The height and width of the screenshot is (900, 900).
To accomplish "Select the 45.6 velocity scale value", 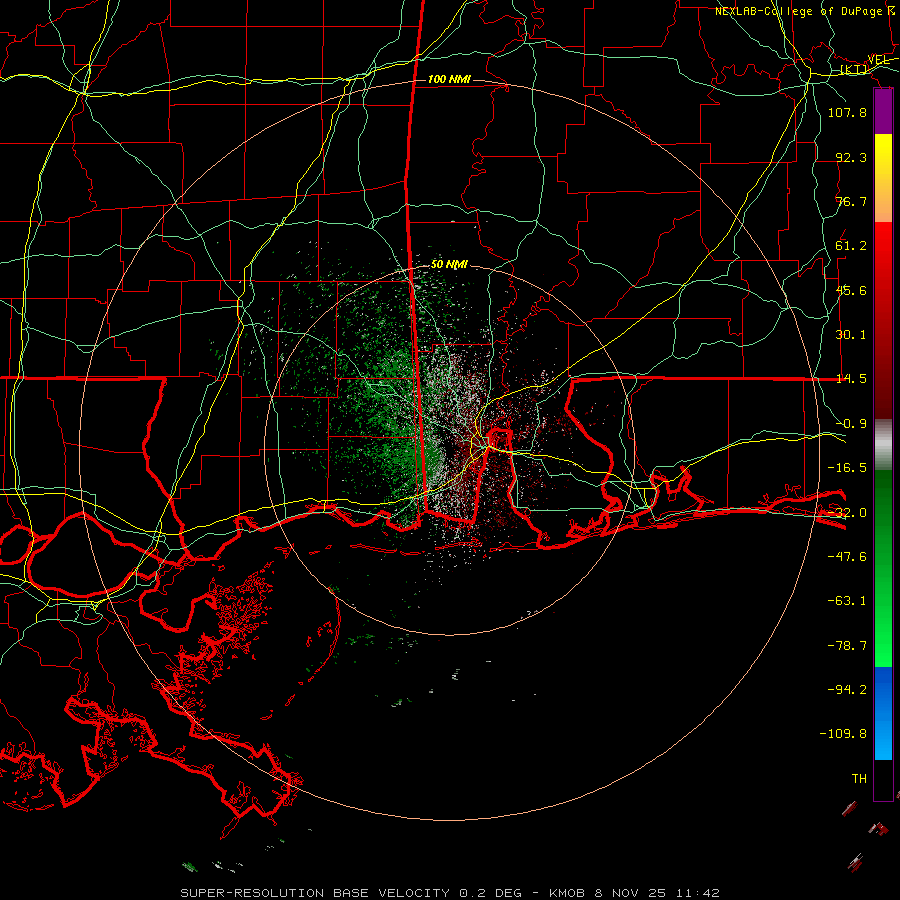I will tap(851, 290).
